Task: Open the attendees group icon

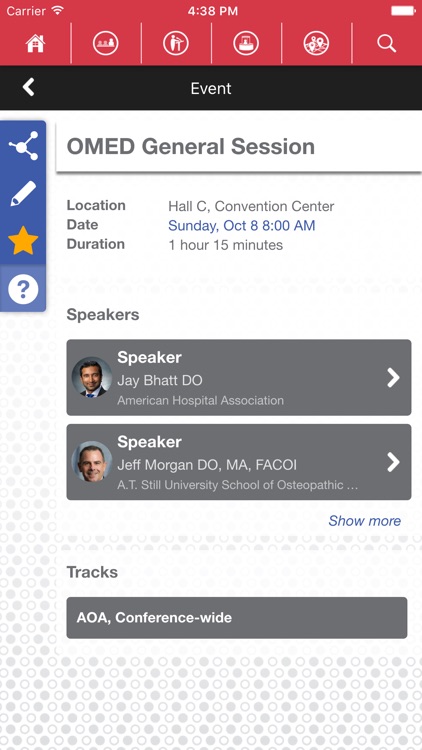Action: coord(106,44)
